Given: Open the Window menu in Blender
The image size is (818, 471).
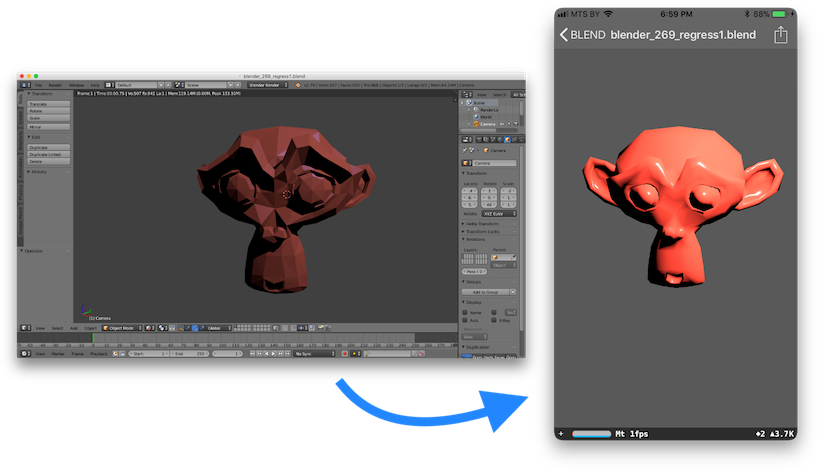Looking at the screenshot, I should 76,85.
